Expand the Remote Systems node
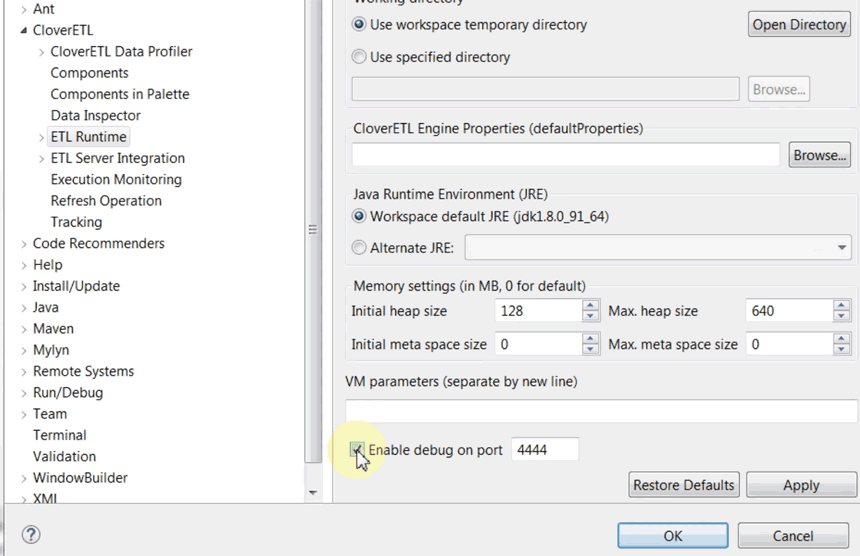 click(24, 372)
